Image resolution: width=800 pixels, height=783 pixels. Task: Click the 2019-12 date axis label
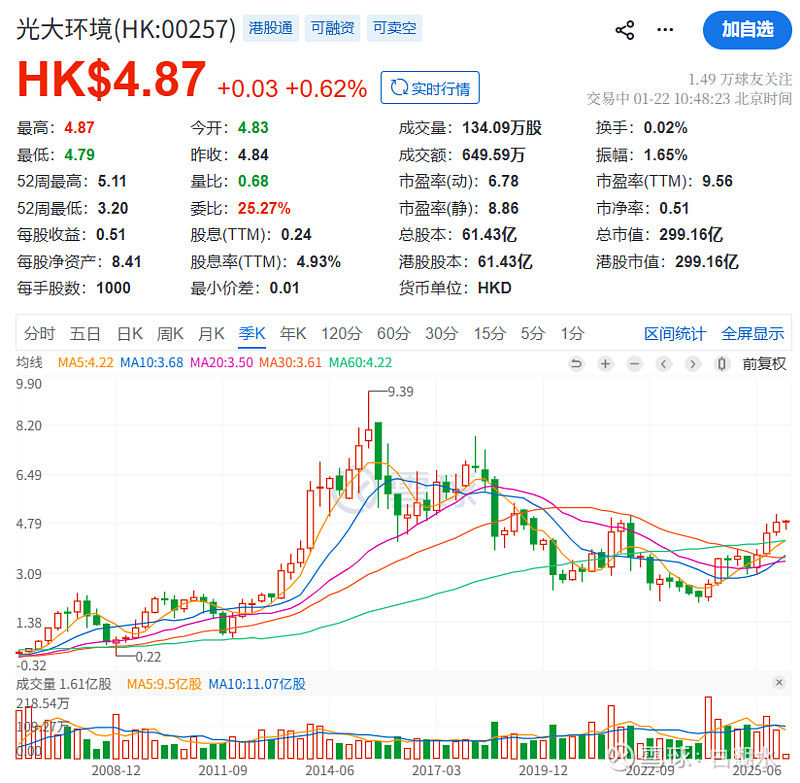[543, 770]
